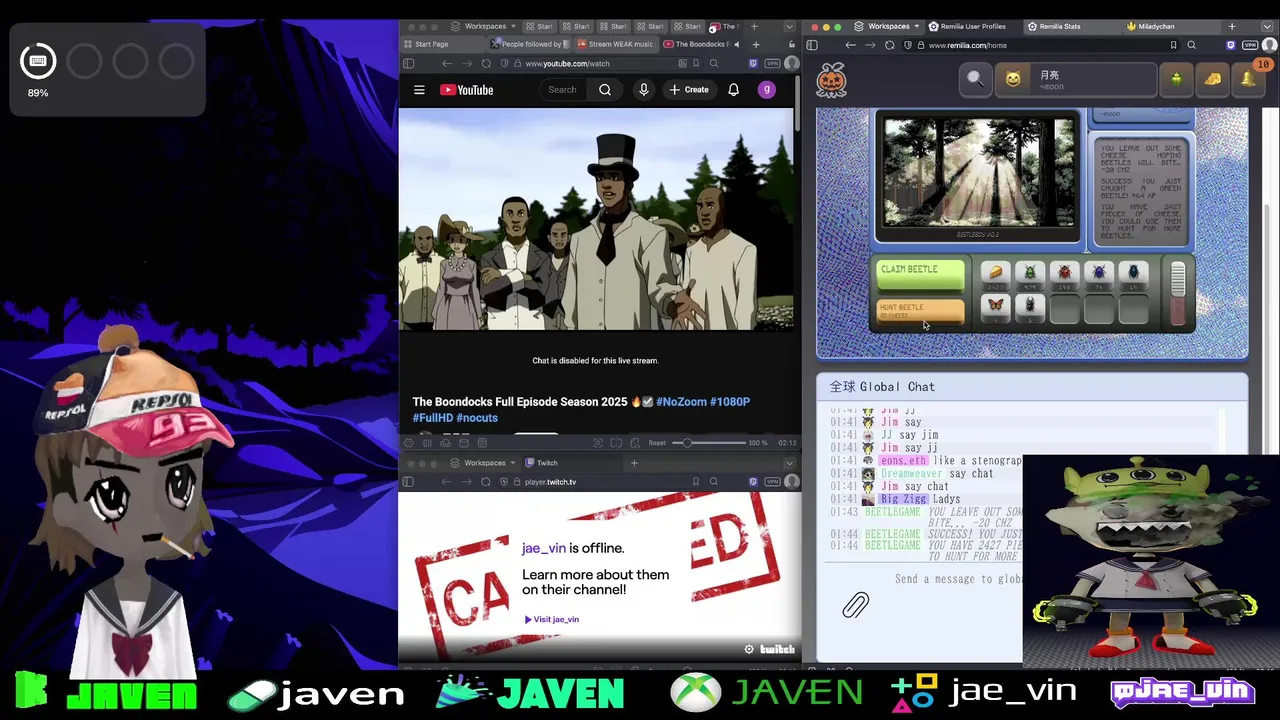
Task: Open the beetle icon in Remilia header
Action: tap(1176, 79)
